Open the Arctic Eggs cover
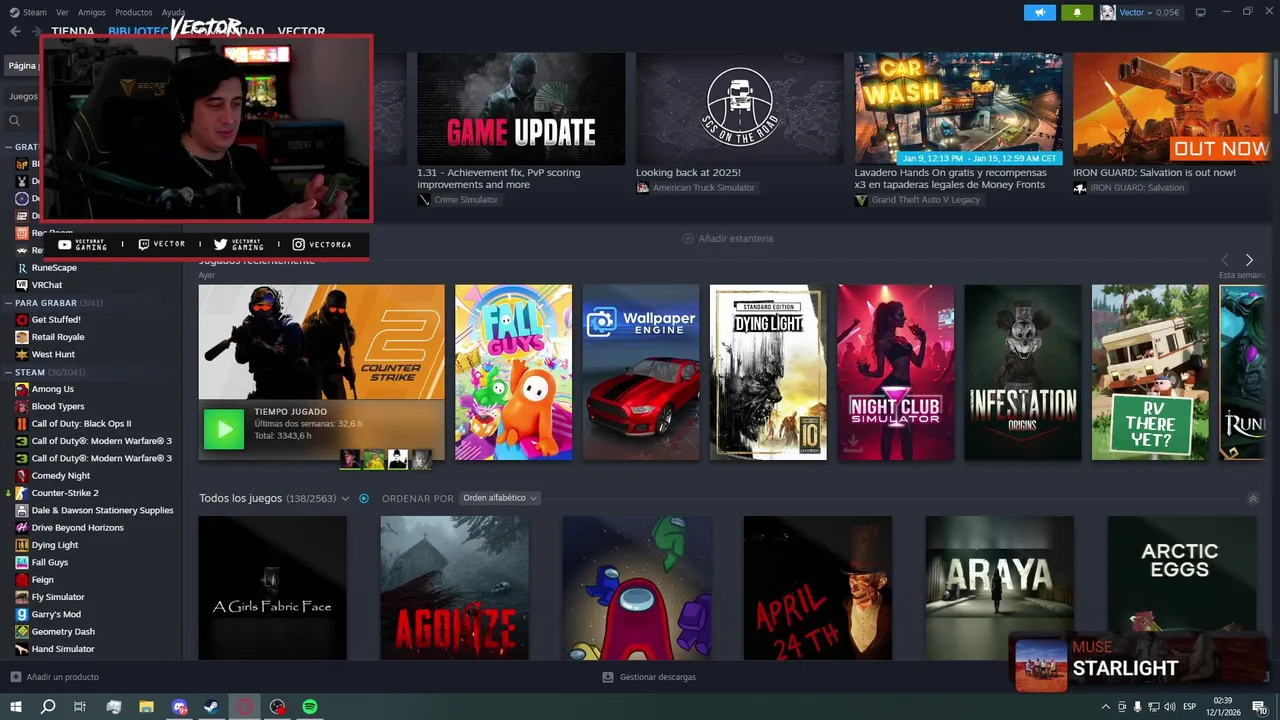Screen dimensions: 1280x720 pos(1182,588)
